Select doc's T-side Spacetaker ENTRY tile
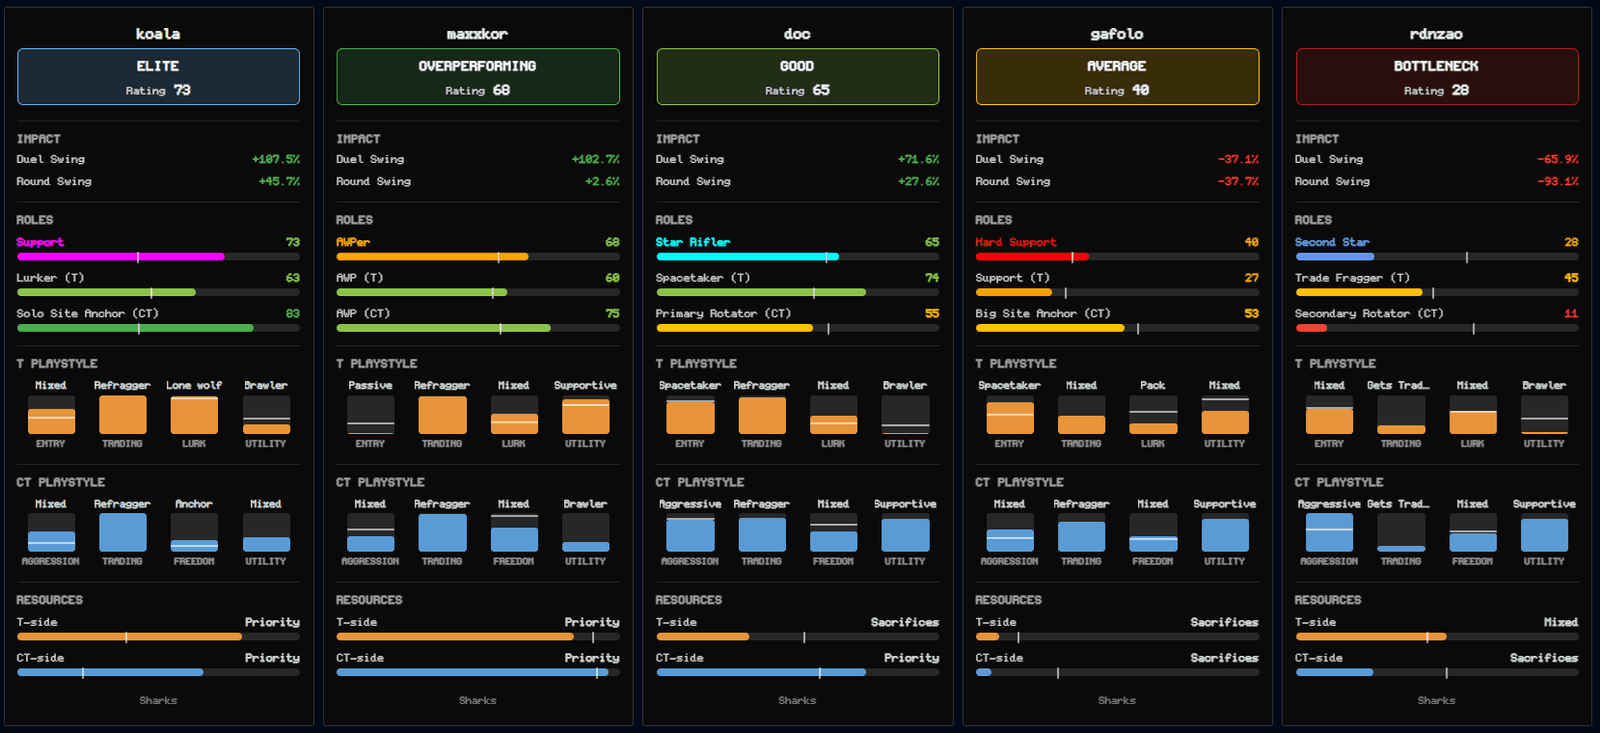Screen dimensions: 1600x733 tap(690, 415)
